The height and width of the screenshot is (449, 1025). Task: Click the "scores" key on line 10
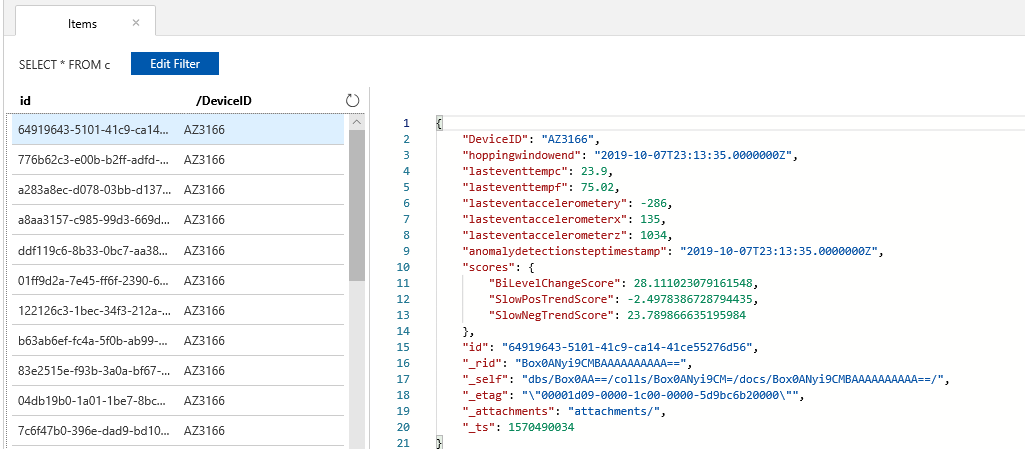[x=488, y=267]
